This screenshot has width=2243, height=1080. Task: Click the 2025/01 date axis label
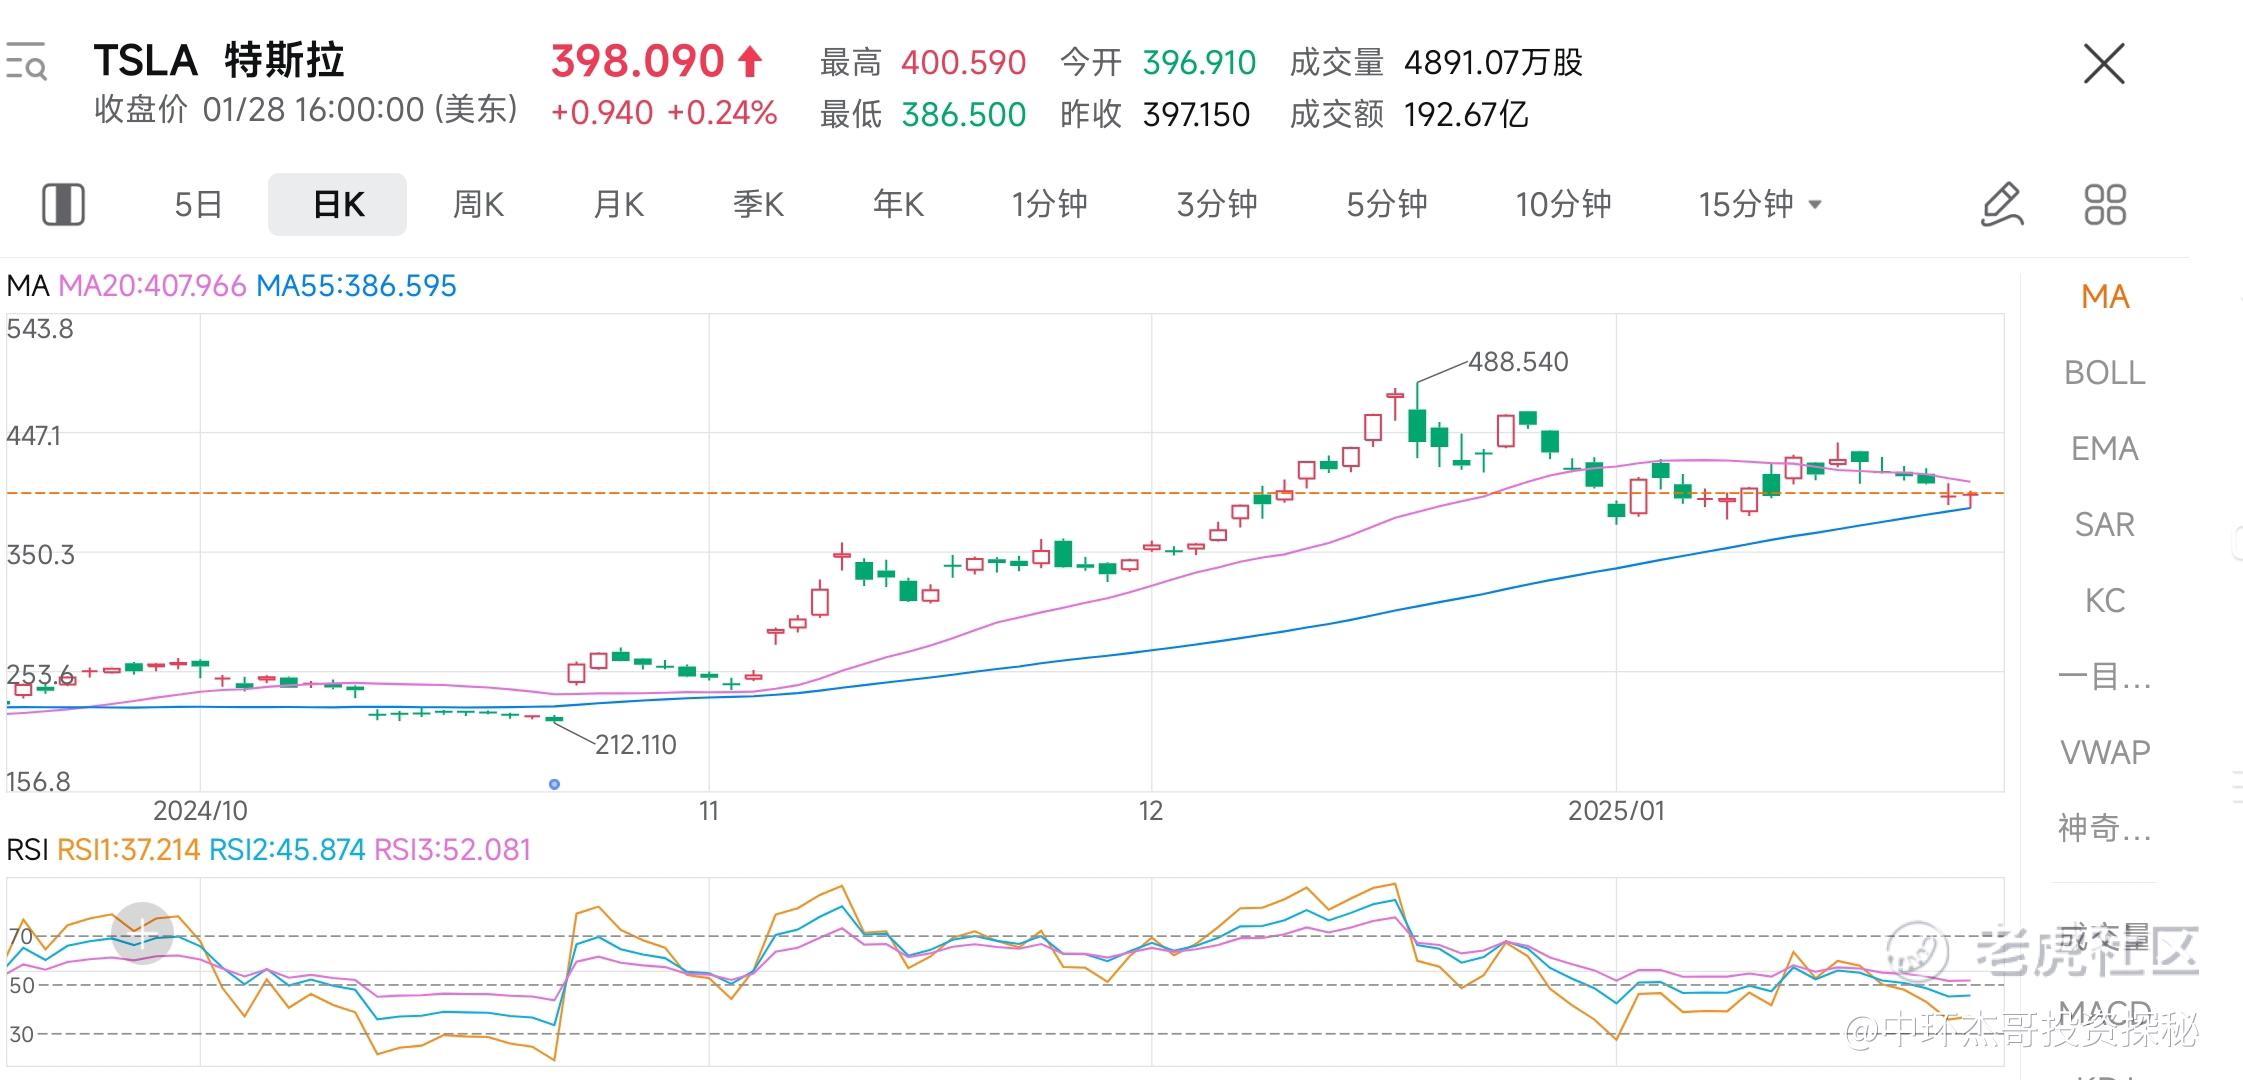tap(1617, 810)
